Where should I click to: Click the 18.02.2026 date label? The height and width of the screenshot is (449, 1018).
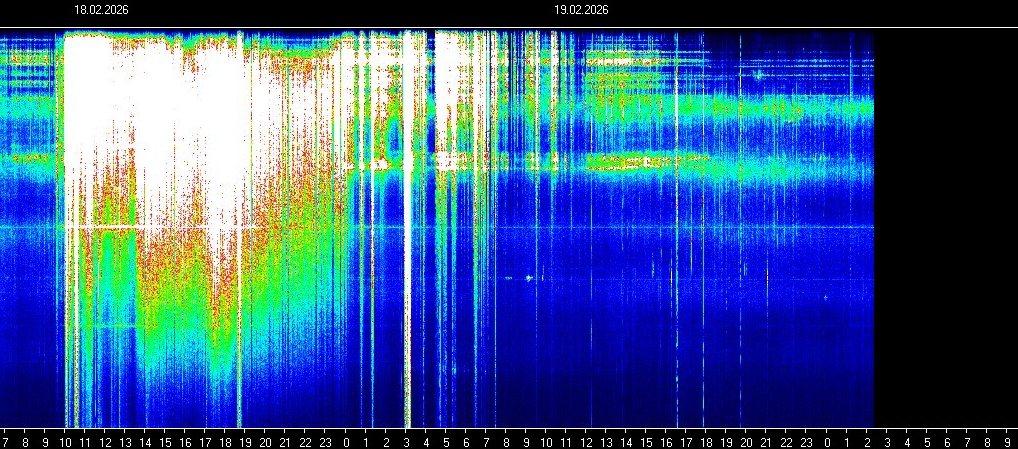click(101, 10)
